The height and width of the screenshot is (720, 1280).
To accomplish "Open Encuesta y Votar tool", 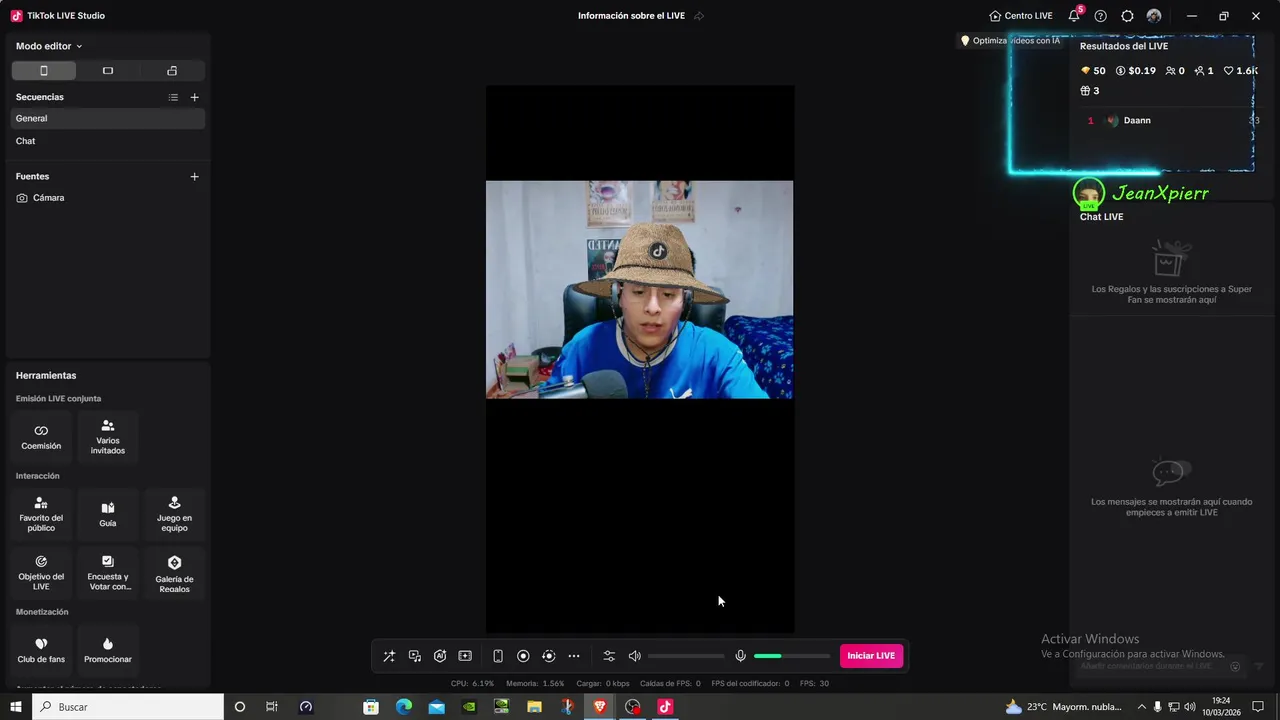I will [x=108, y=573].
